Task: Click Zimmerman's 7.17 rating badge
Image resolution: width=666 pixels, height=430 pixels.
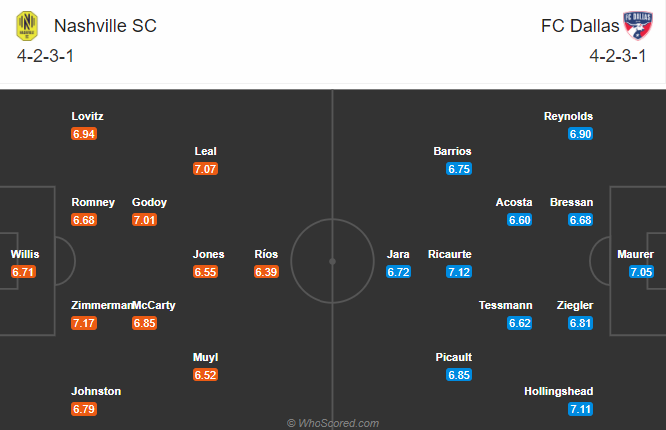Action: pos(84,323)
